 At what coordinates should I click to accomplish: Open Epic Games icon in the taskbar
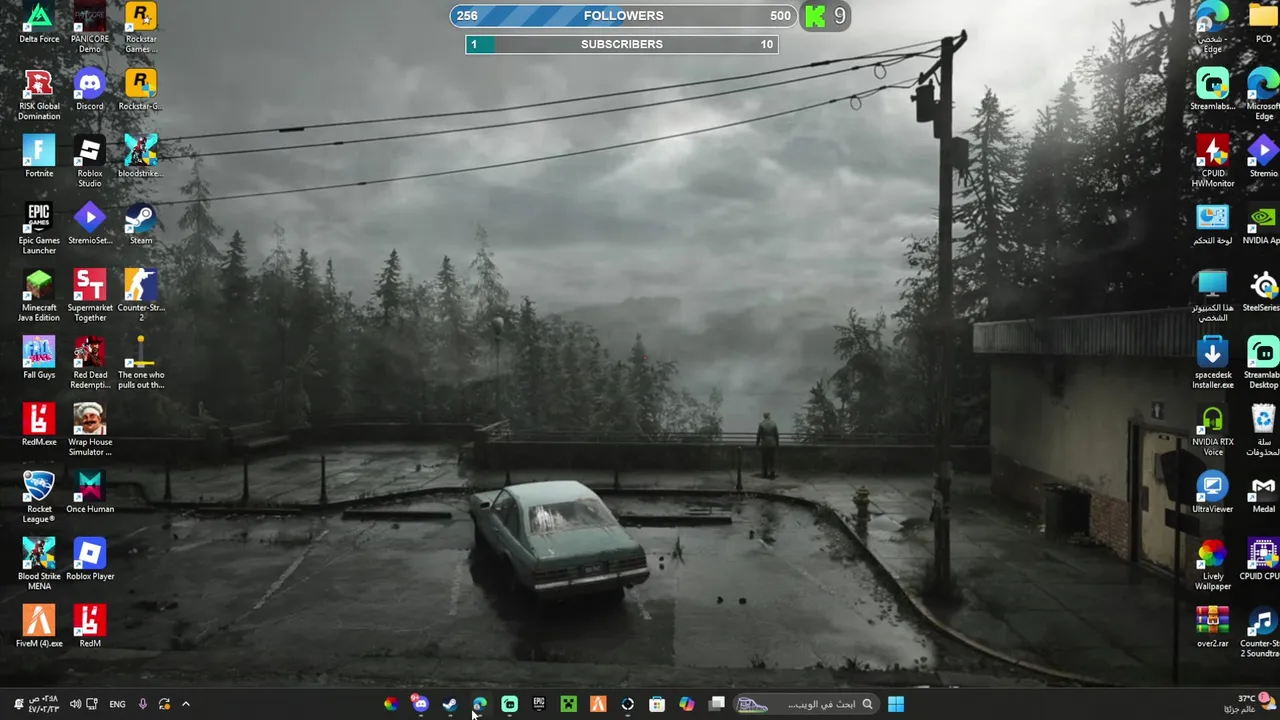point(538,704)
